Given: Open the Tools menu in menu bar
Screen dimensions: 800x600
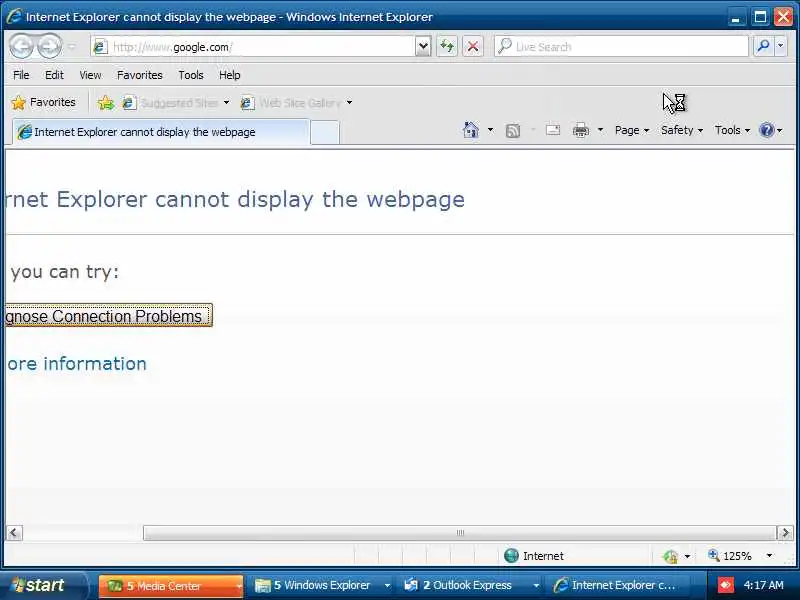Looking at the screenshot, I should click(191, 75).
